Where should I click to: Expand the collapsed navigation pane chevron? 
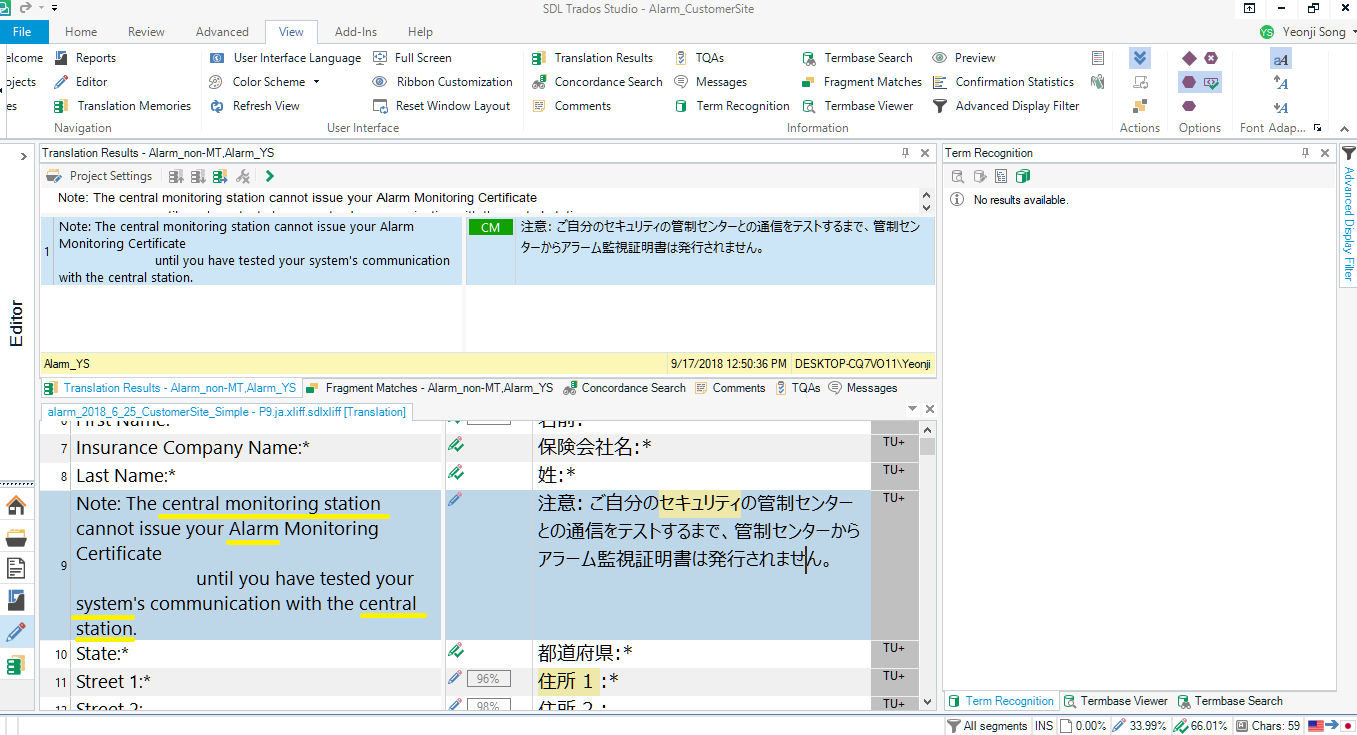pos(22,156)
